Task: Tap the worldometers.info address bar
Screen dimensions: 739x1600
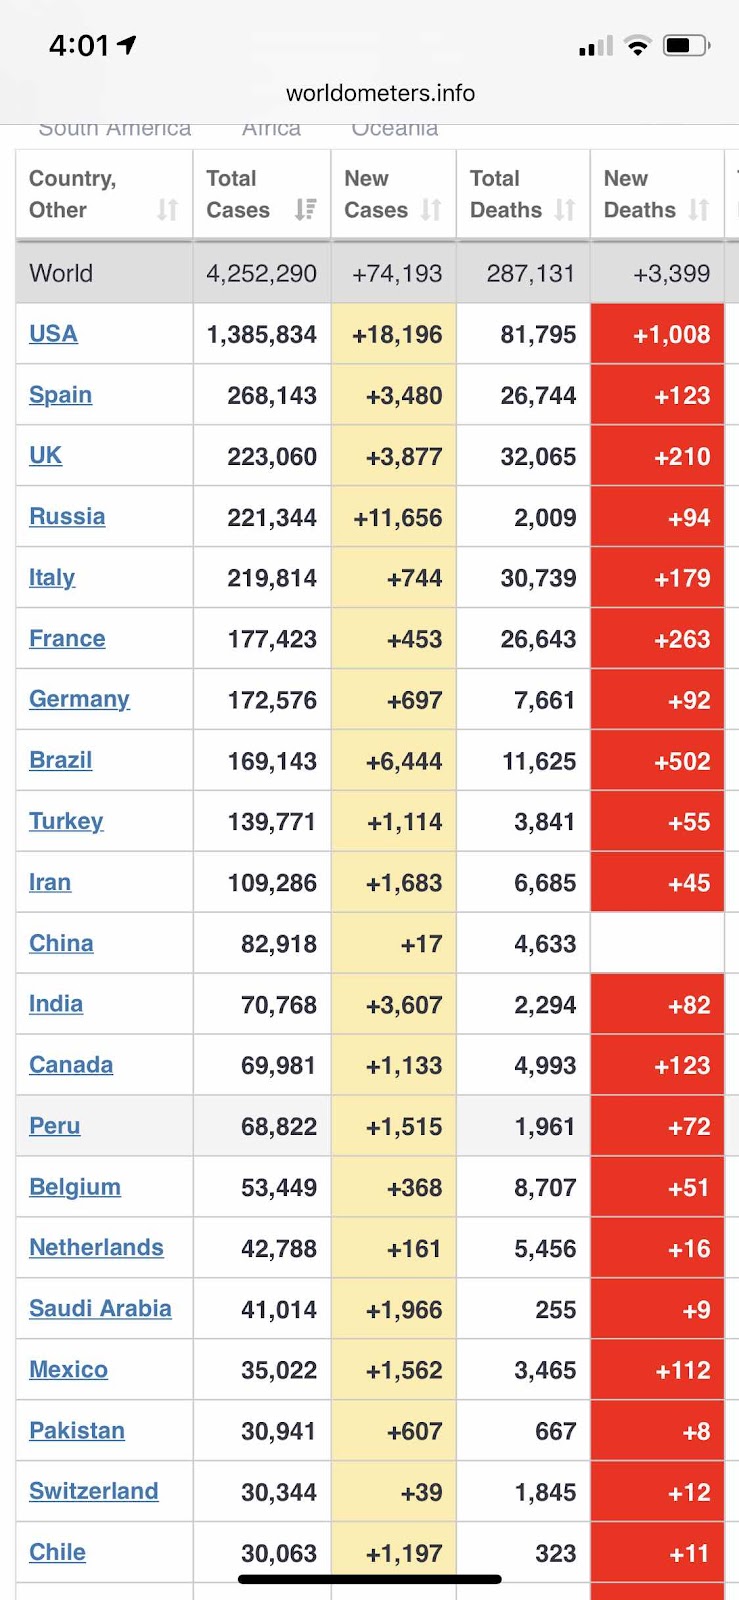Action: [380, 93]
